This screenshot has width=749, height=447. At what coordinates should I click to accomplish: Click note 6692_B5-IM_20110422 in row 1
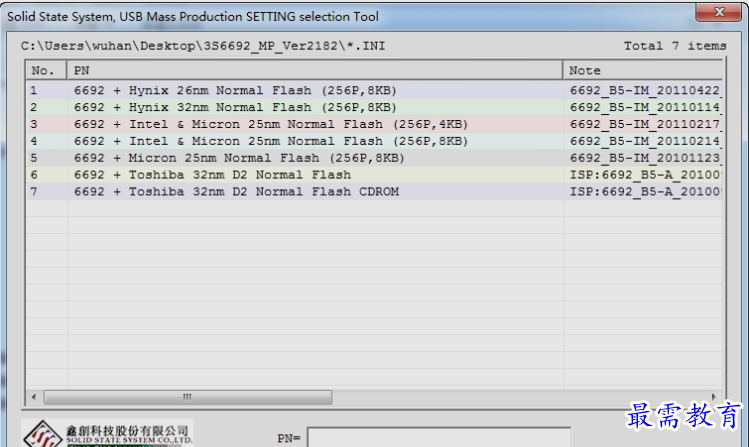click(x=645, y=90)
